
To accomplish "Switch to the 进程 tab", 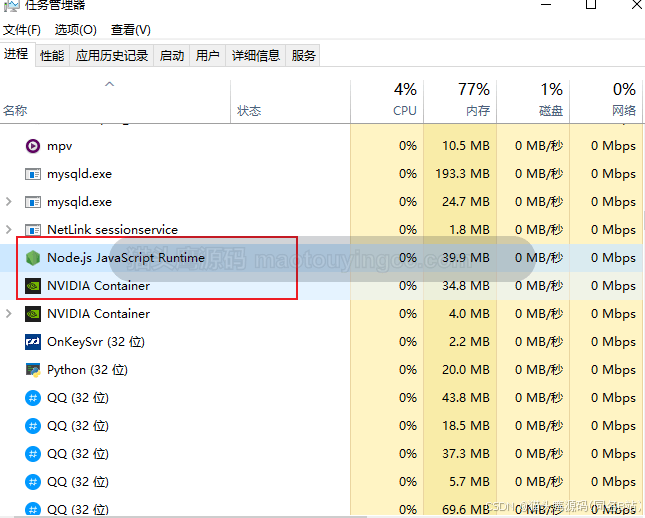I will (16, 54).
